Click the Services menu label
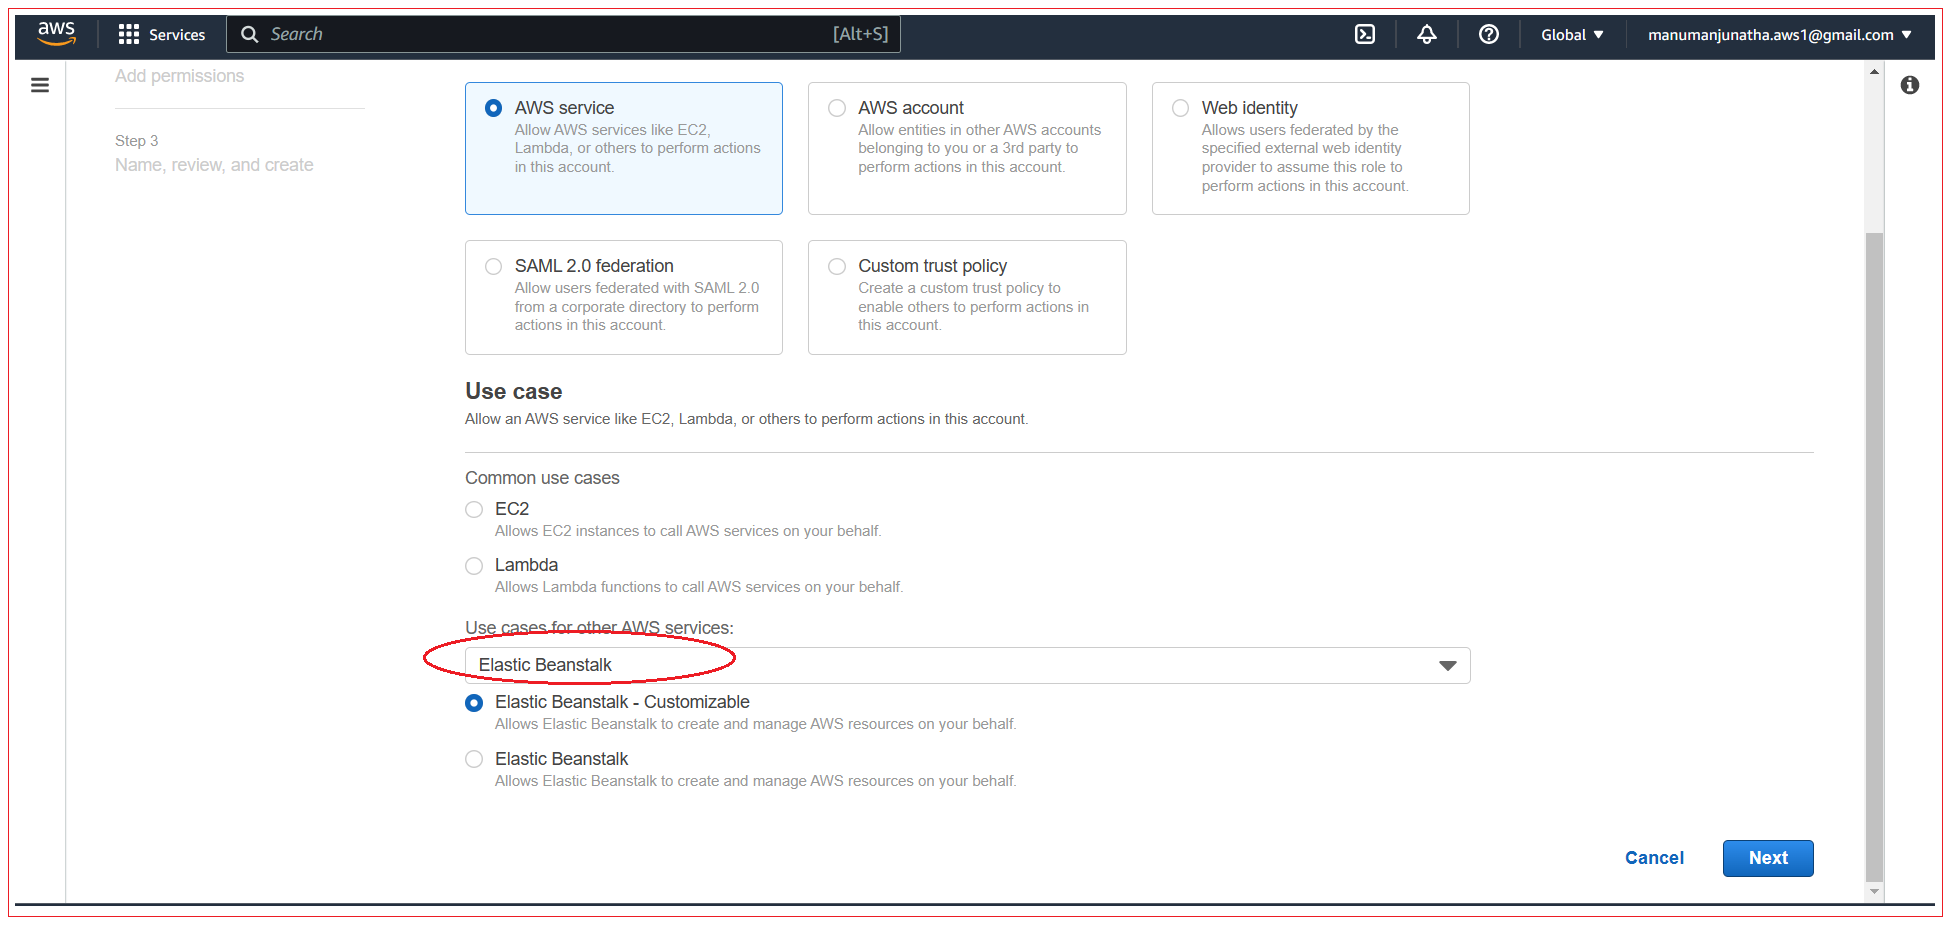The width and height of the screenshot is (1959, 927). pyautogui.click(x=177, y=34)
